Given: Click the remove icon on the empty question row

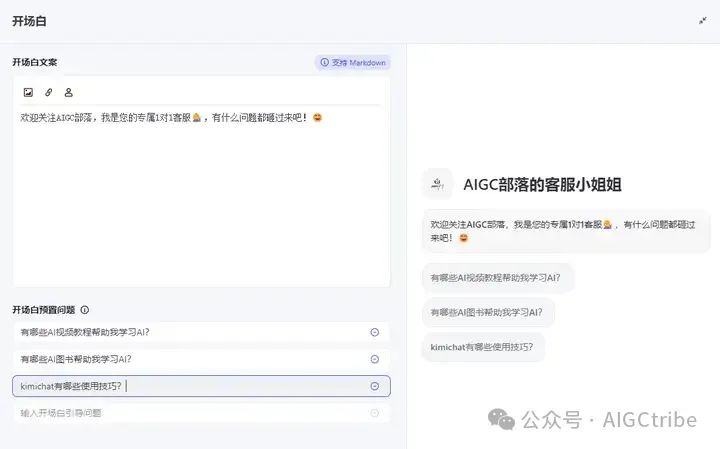Looking at the screenshot, I should click(x=374, y=412).
